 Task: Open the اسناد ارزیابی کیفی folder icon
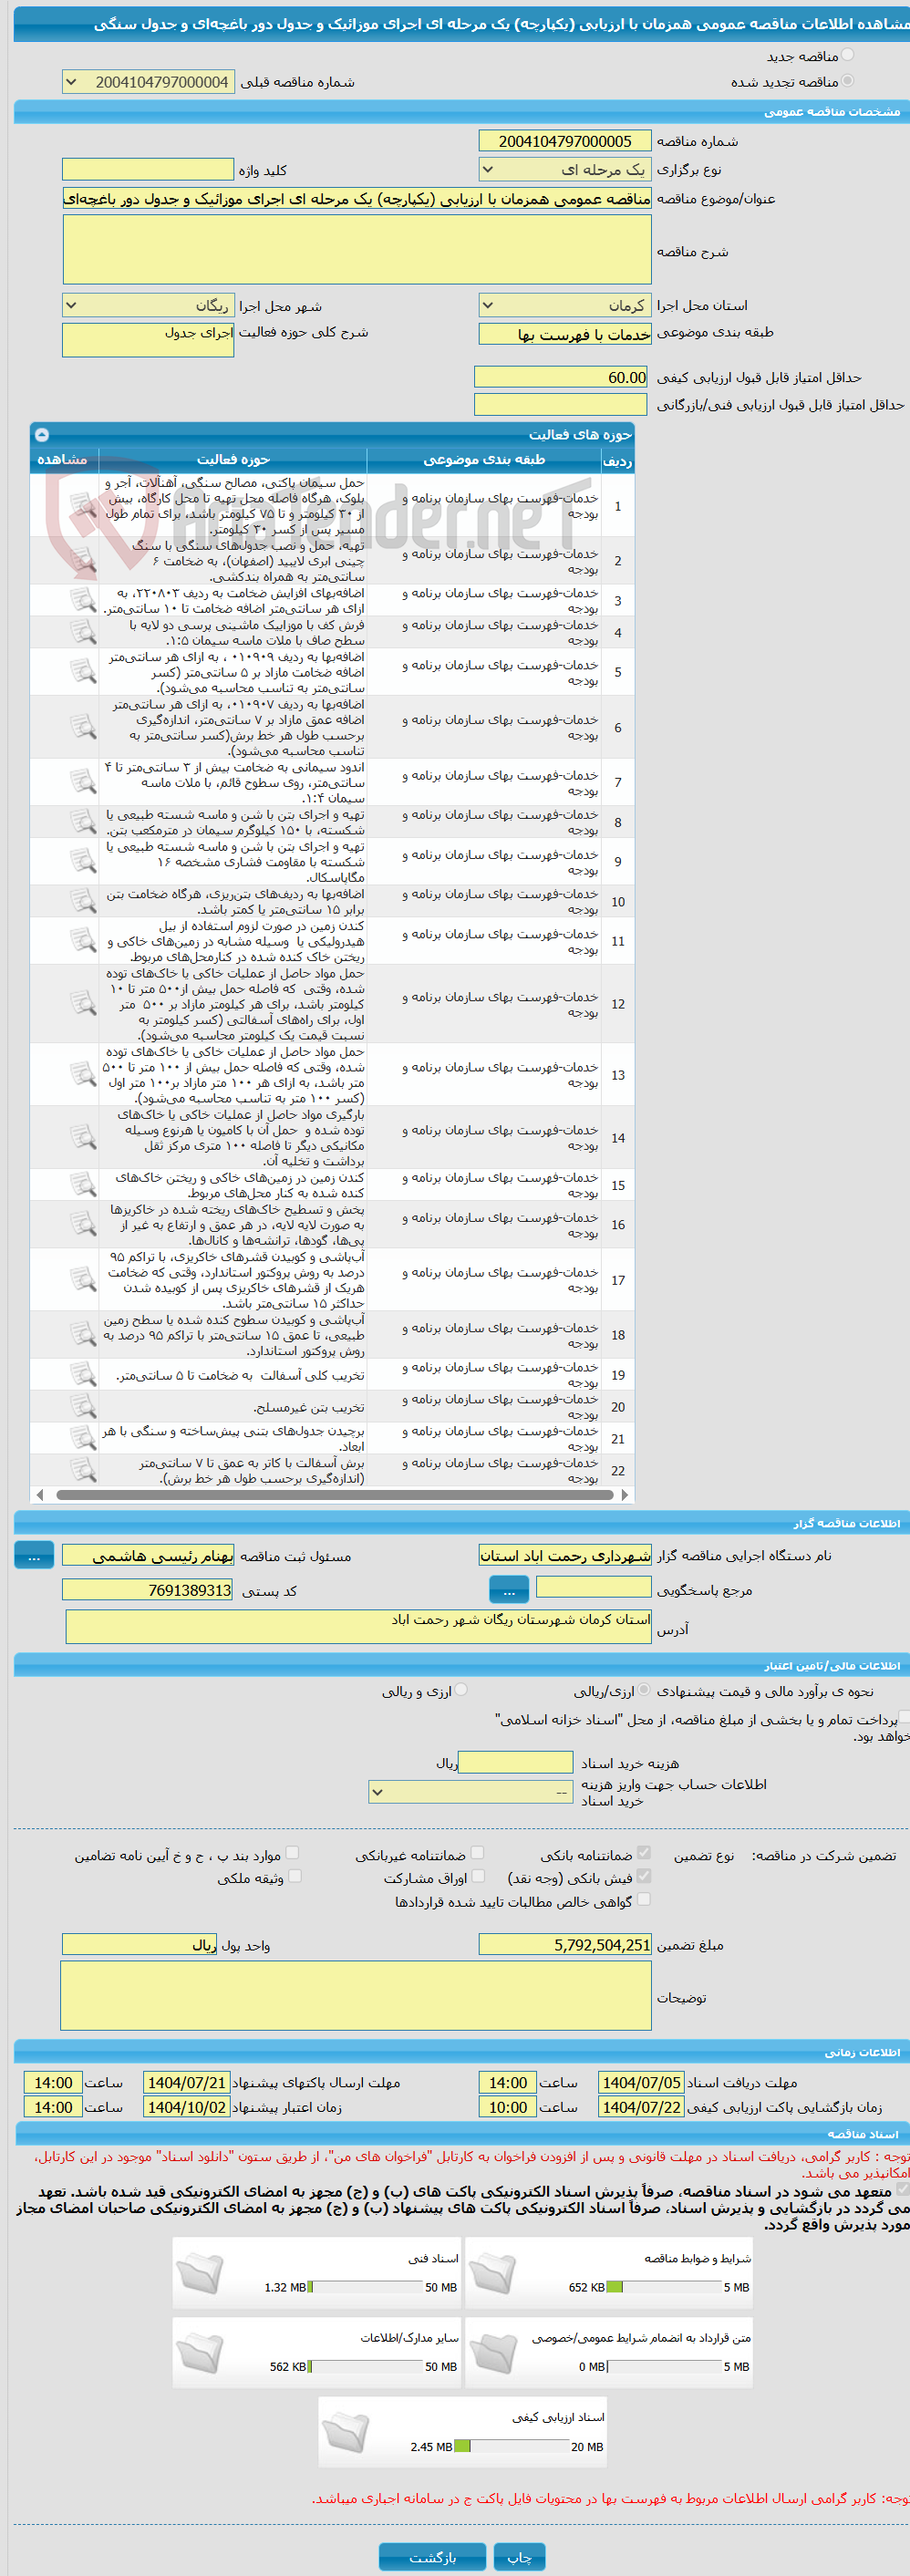tap(346, 2432)
